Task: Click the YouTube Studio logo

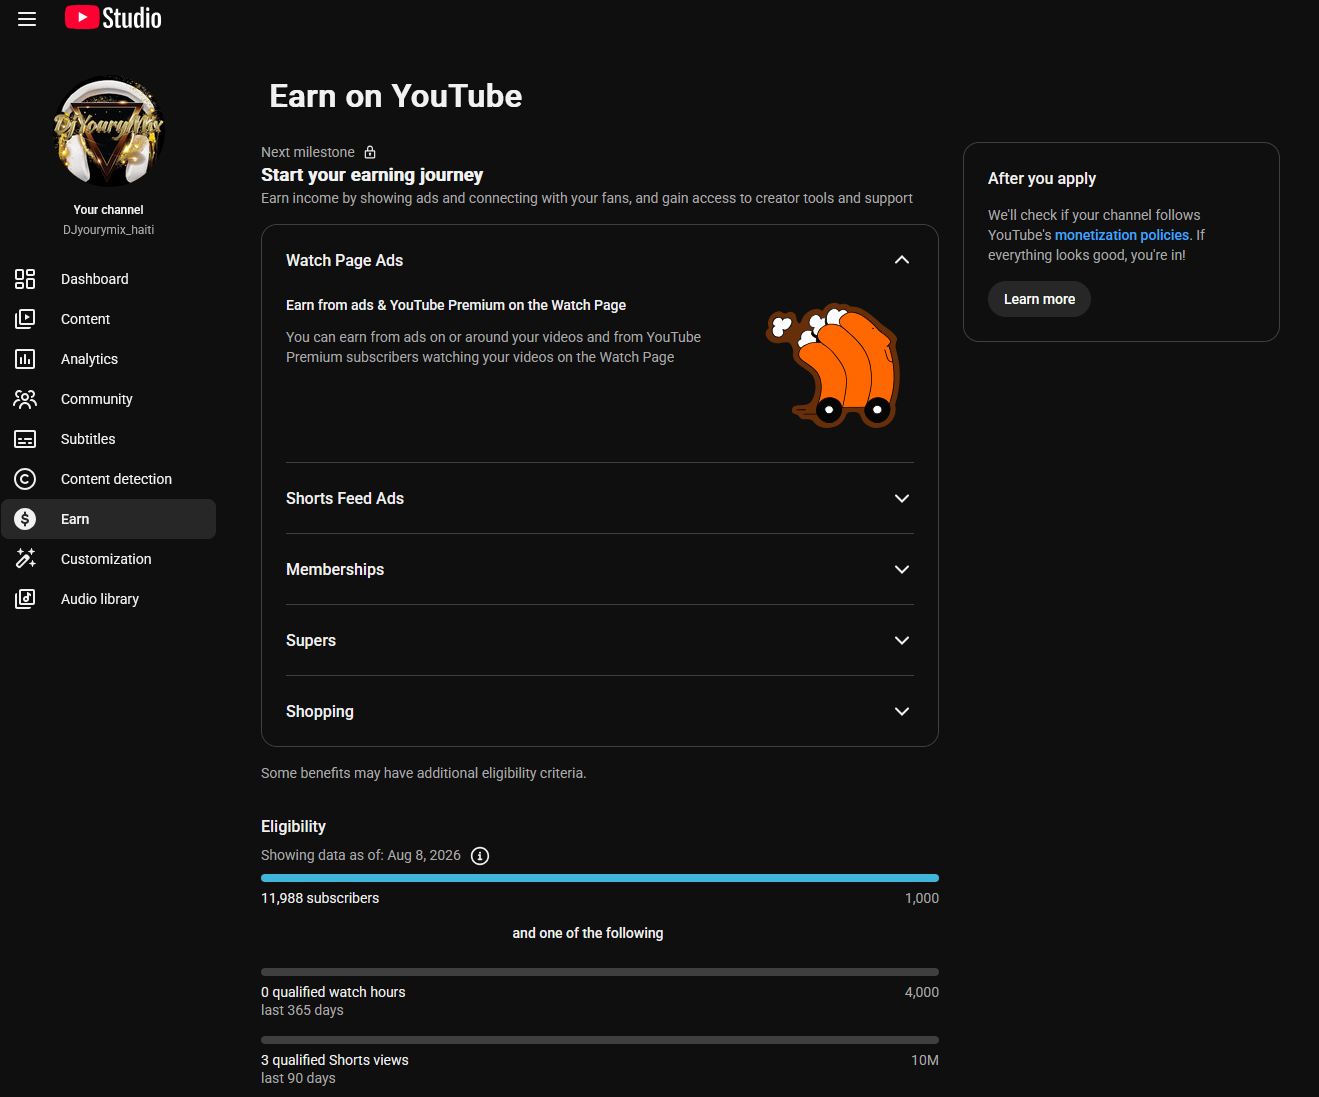Action: (113, 18)
